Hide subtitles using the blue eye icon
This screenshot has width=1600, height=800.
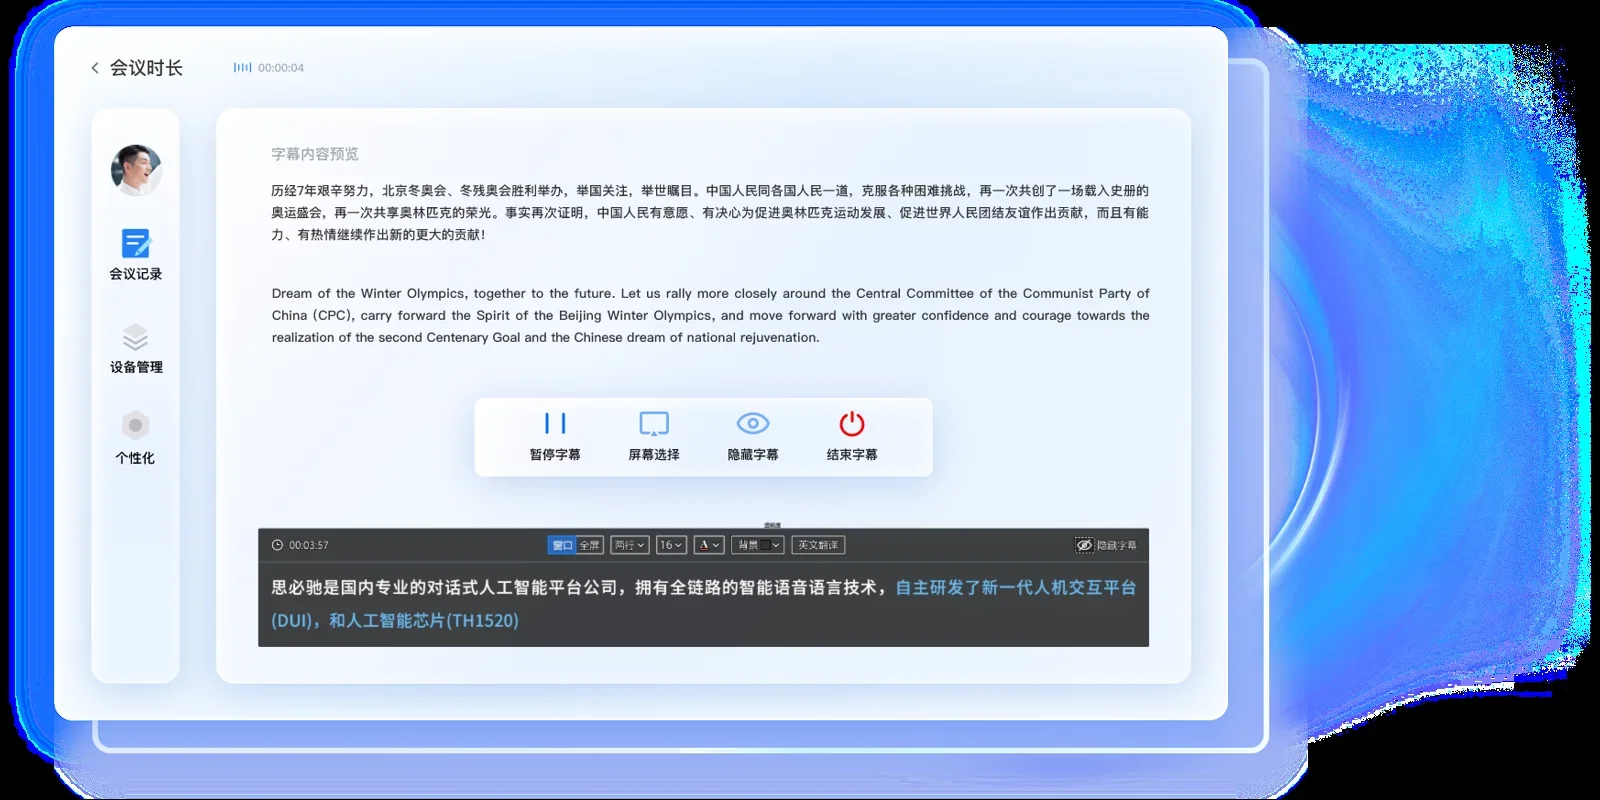(x=753, y=424)
